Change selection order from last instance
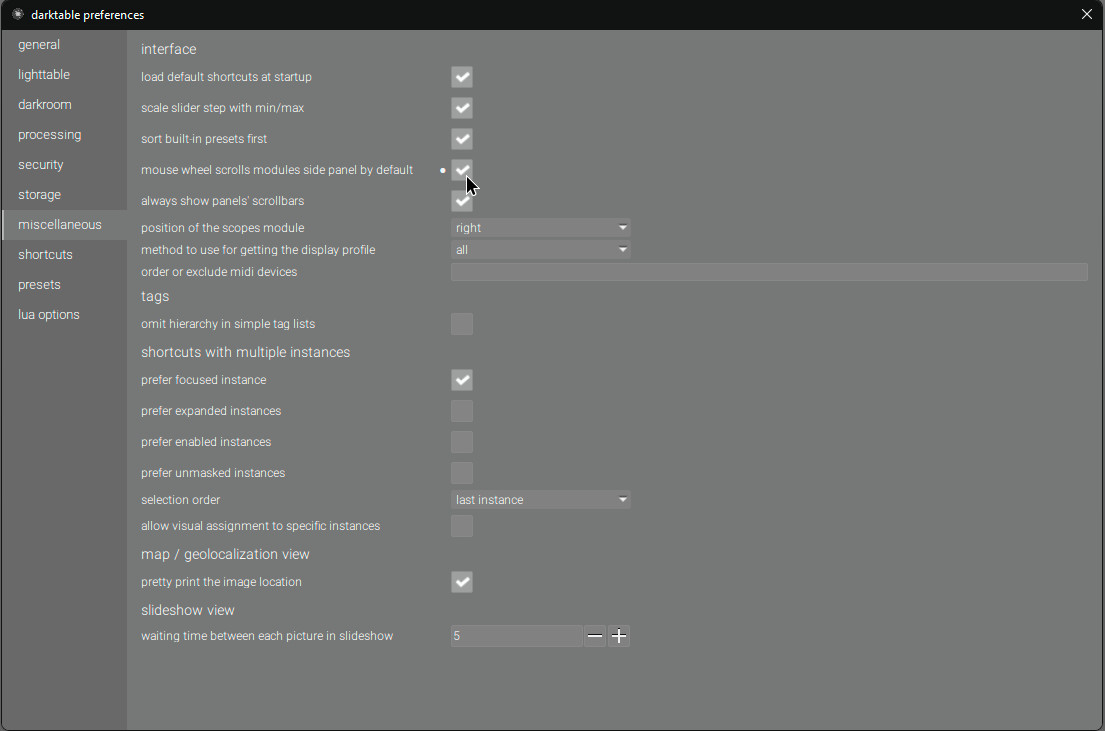This screenshot has width=1105, height=731. tap(540, 499)
